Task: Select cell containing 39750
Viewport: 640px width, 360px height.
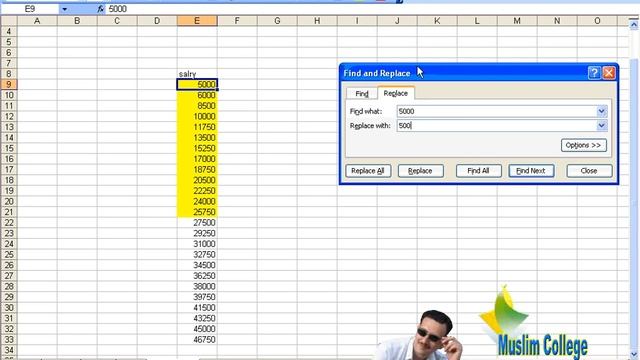Action: click(197, 297)
